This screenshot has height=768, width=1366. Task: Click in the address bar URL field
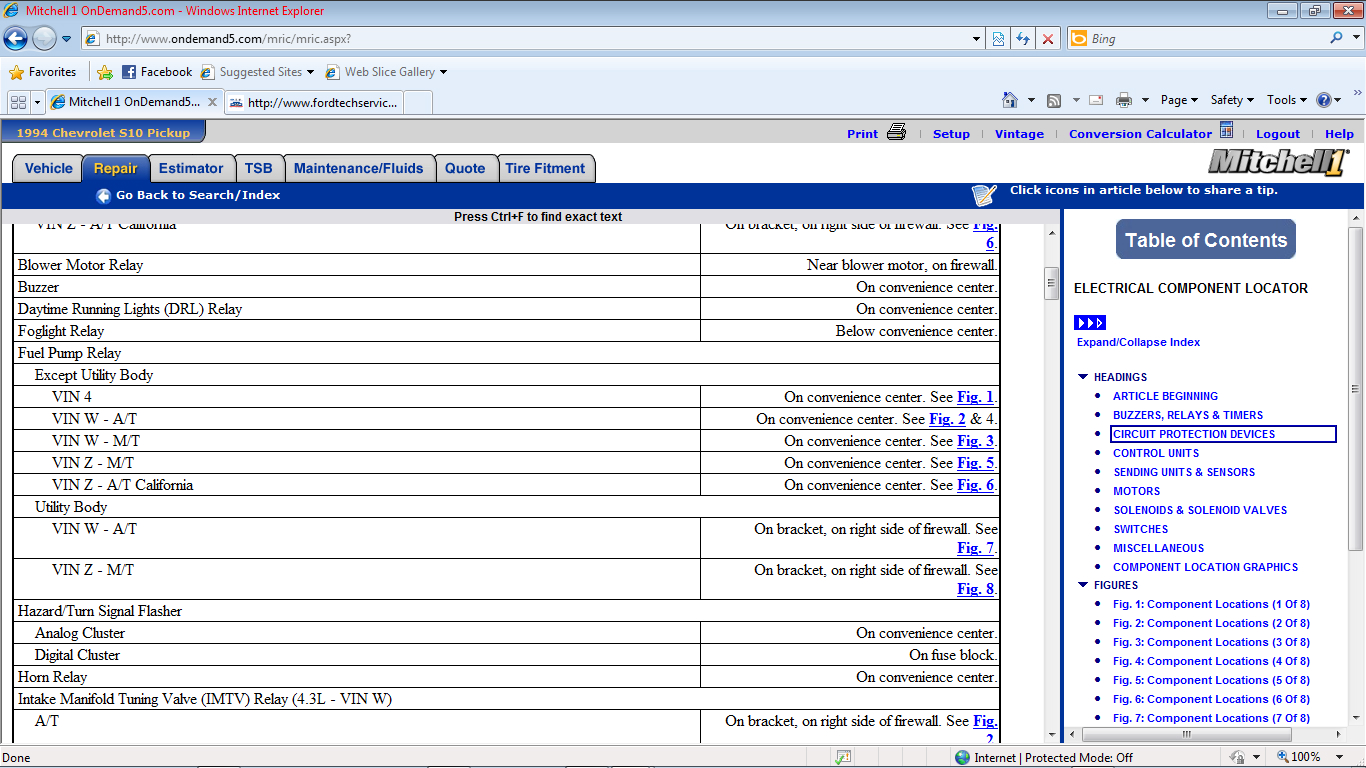coord(535,39)
